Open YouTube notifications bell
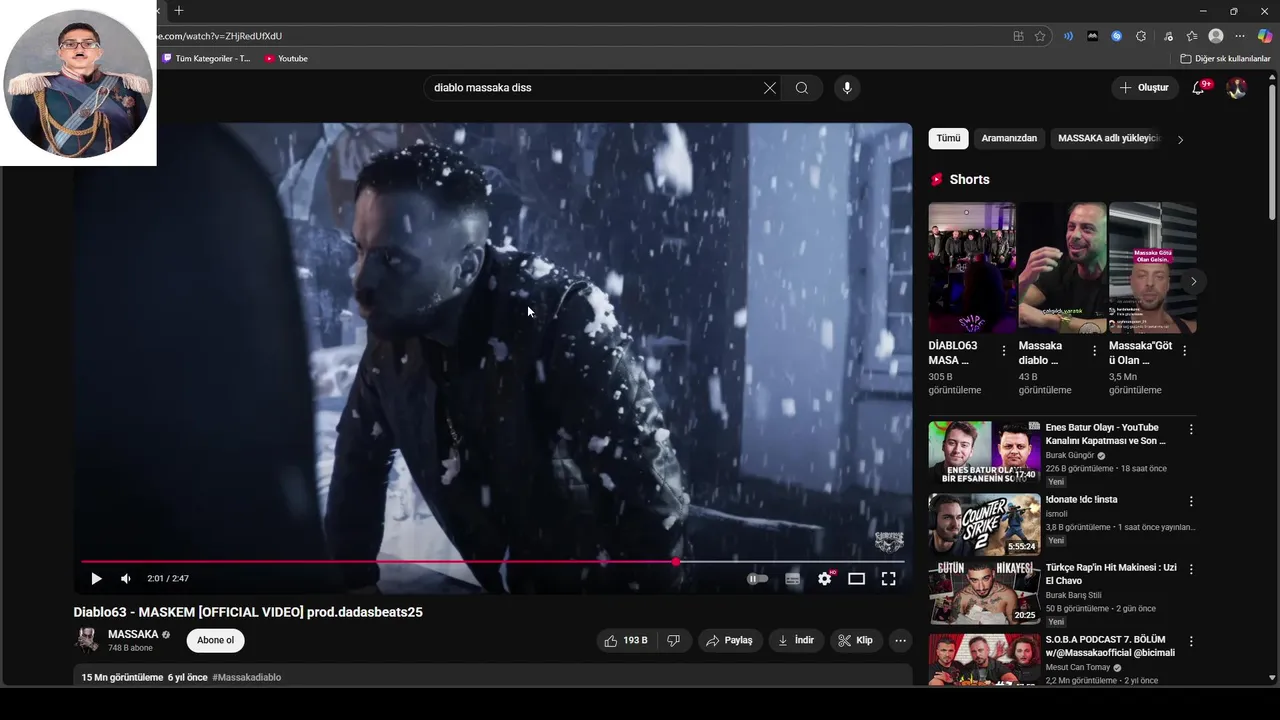This screenshot has width=1280, height=720. tap(1199, 88)
